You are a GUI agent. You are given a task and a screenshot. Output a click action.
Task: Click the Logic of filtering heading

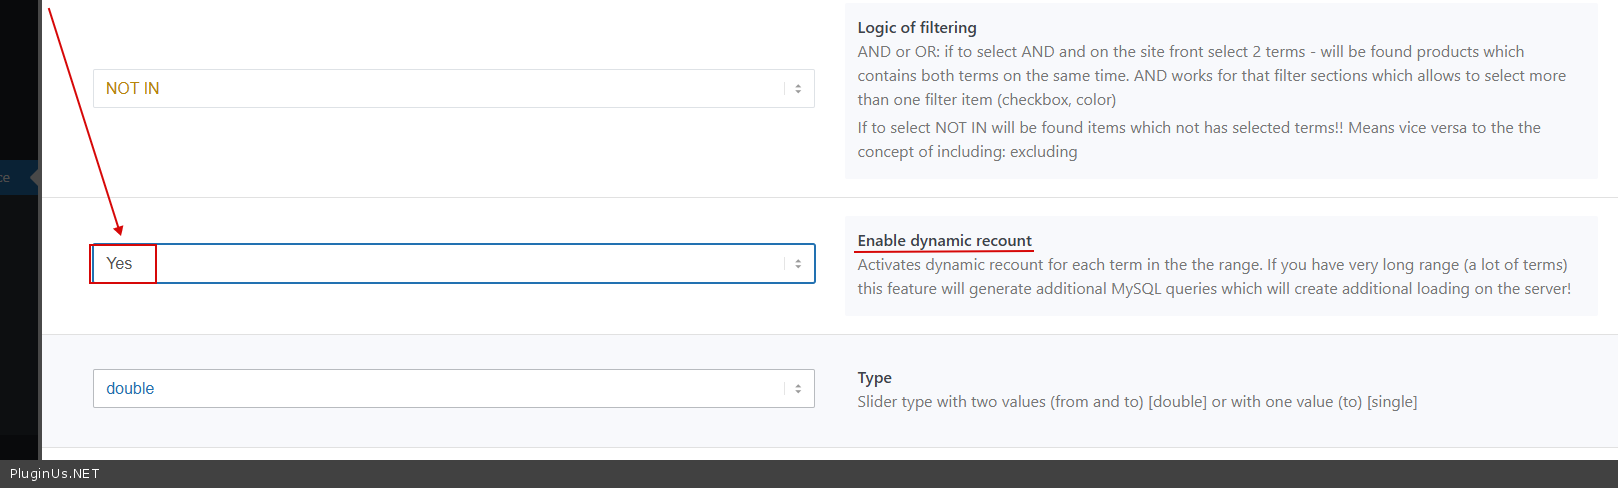(x=916, y=28)
